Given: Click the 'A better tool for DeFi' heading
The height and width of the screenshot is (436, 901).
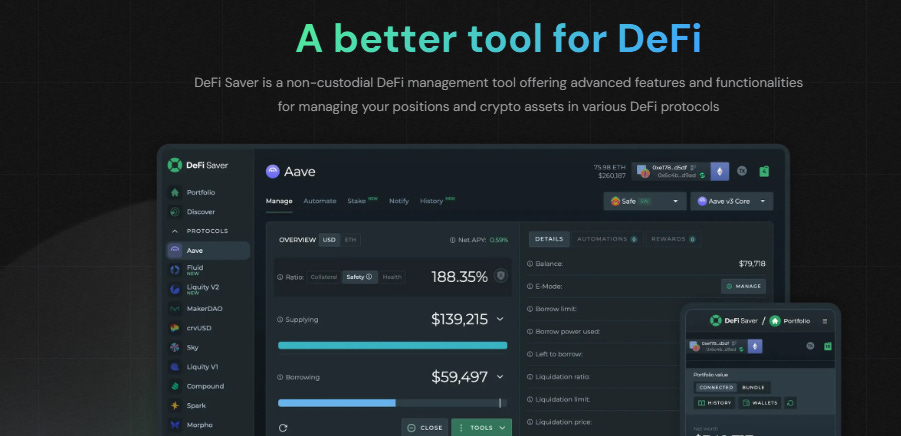Looking at the screenshot, I should (x=499, y=39).
